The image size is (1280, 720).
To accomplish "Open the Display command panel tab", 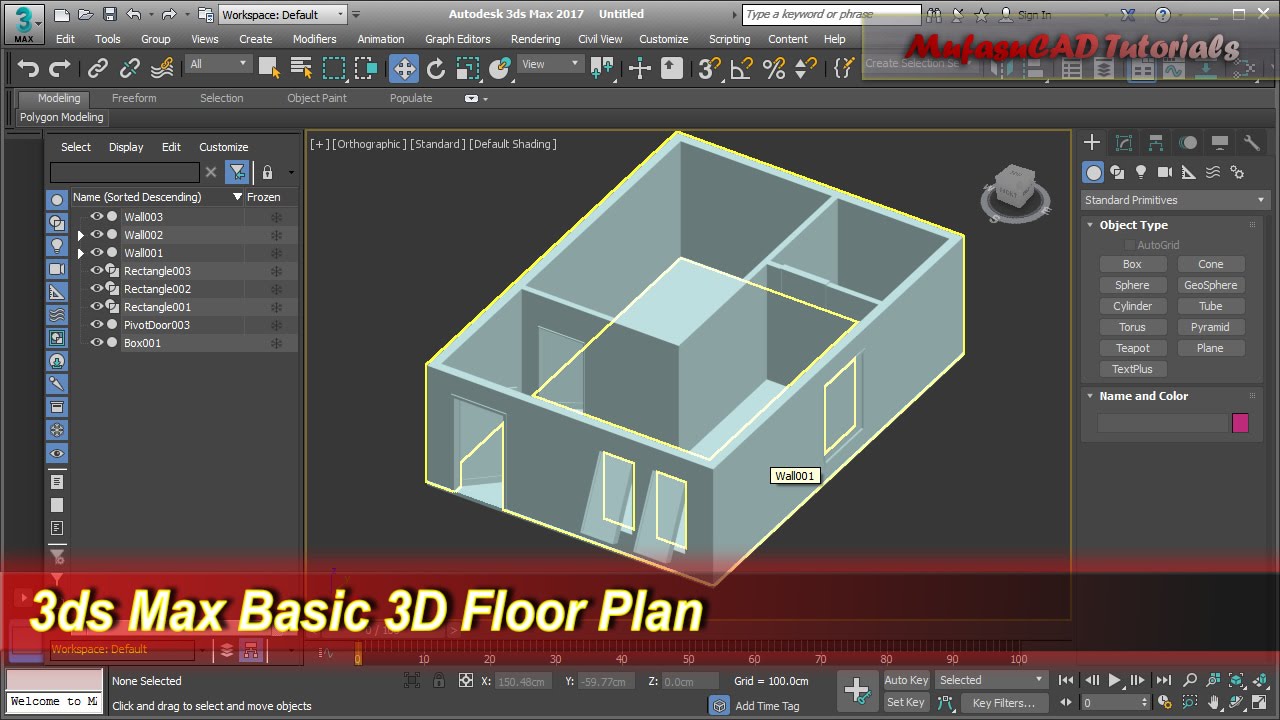I will click(1220, 143).
